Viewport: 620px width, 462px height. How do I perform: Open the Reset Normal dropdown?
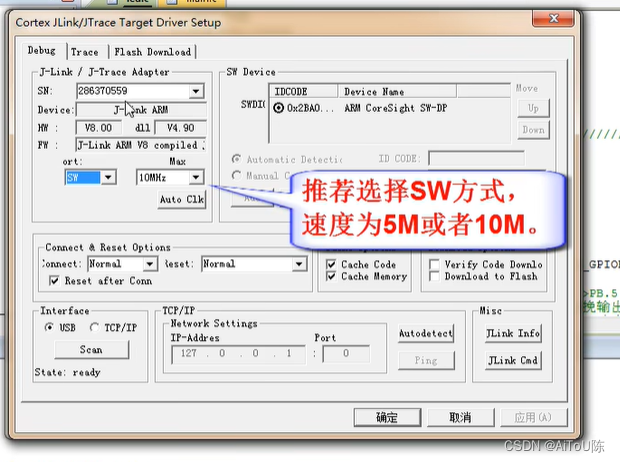(299, 264)
